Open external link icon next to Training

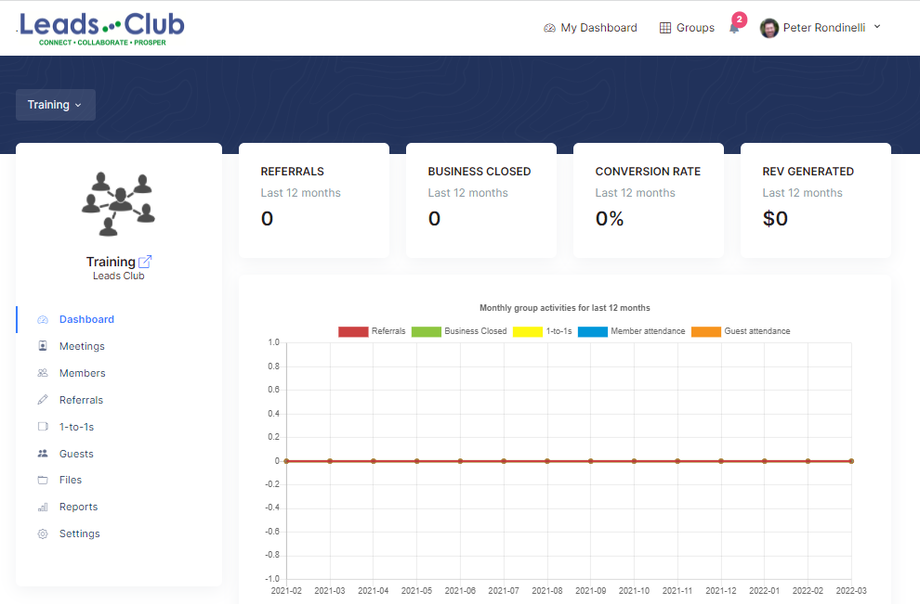coord(145,261)
